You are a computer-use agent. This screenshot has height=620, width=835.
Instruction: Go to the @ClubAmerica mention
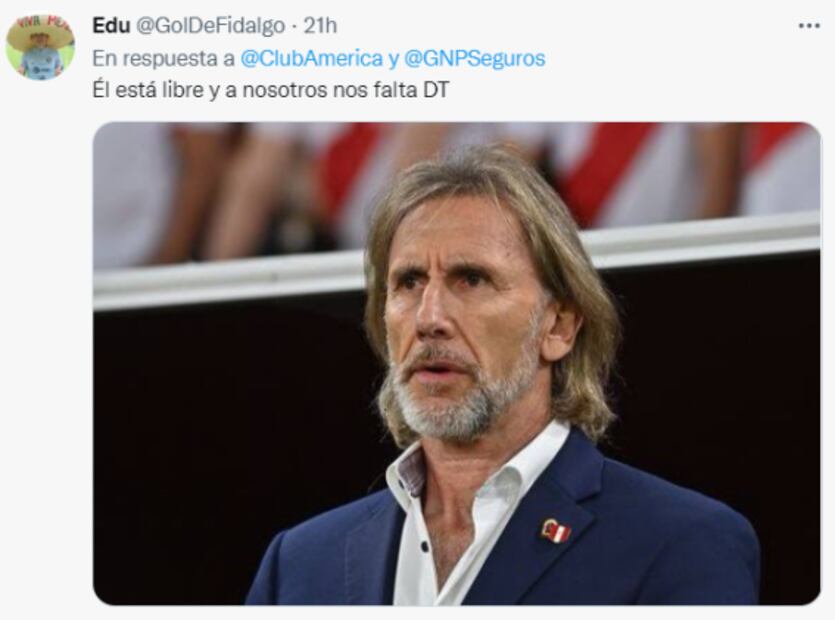click(312, 58)
